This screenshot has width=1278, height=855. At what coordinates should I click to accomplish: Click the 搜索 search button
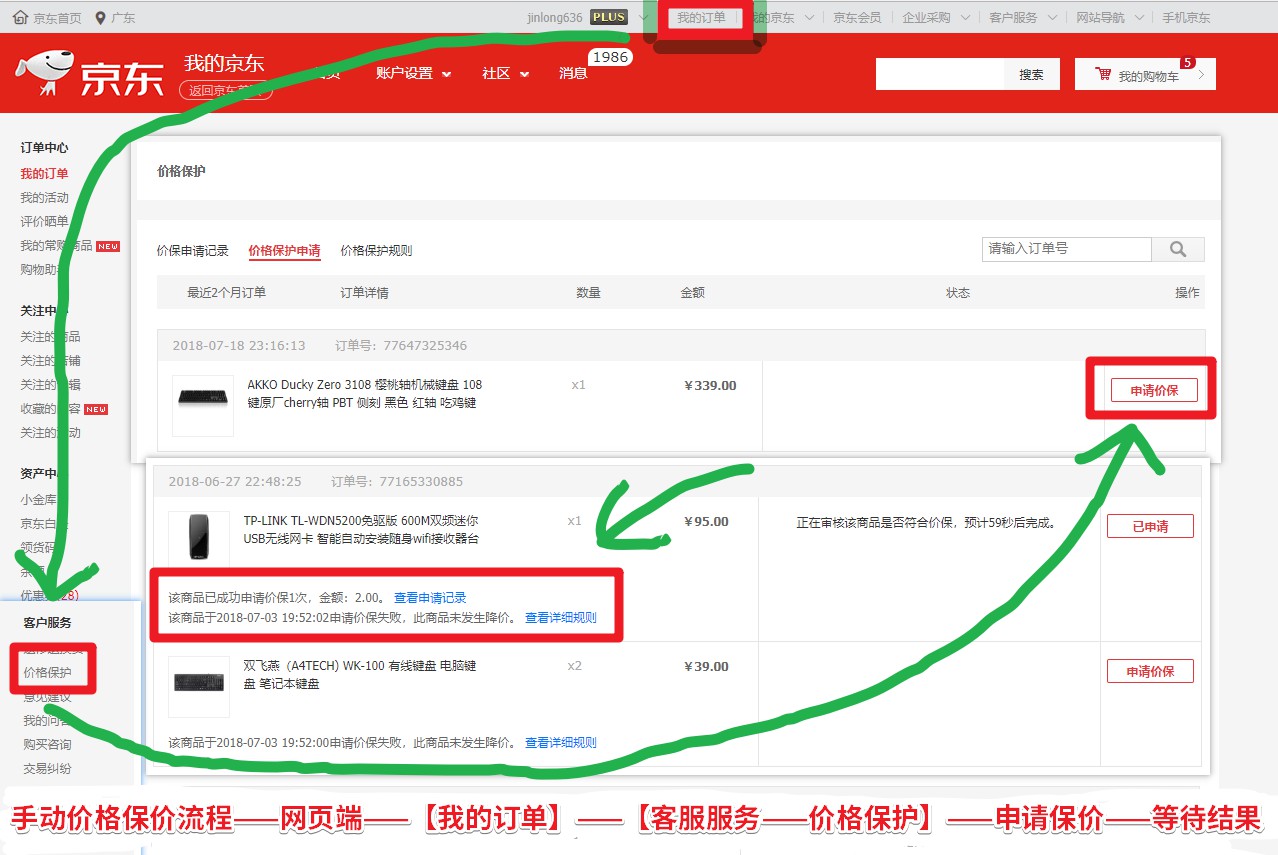1031,73
